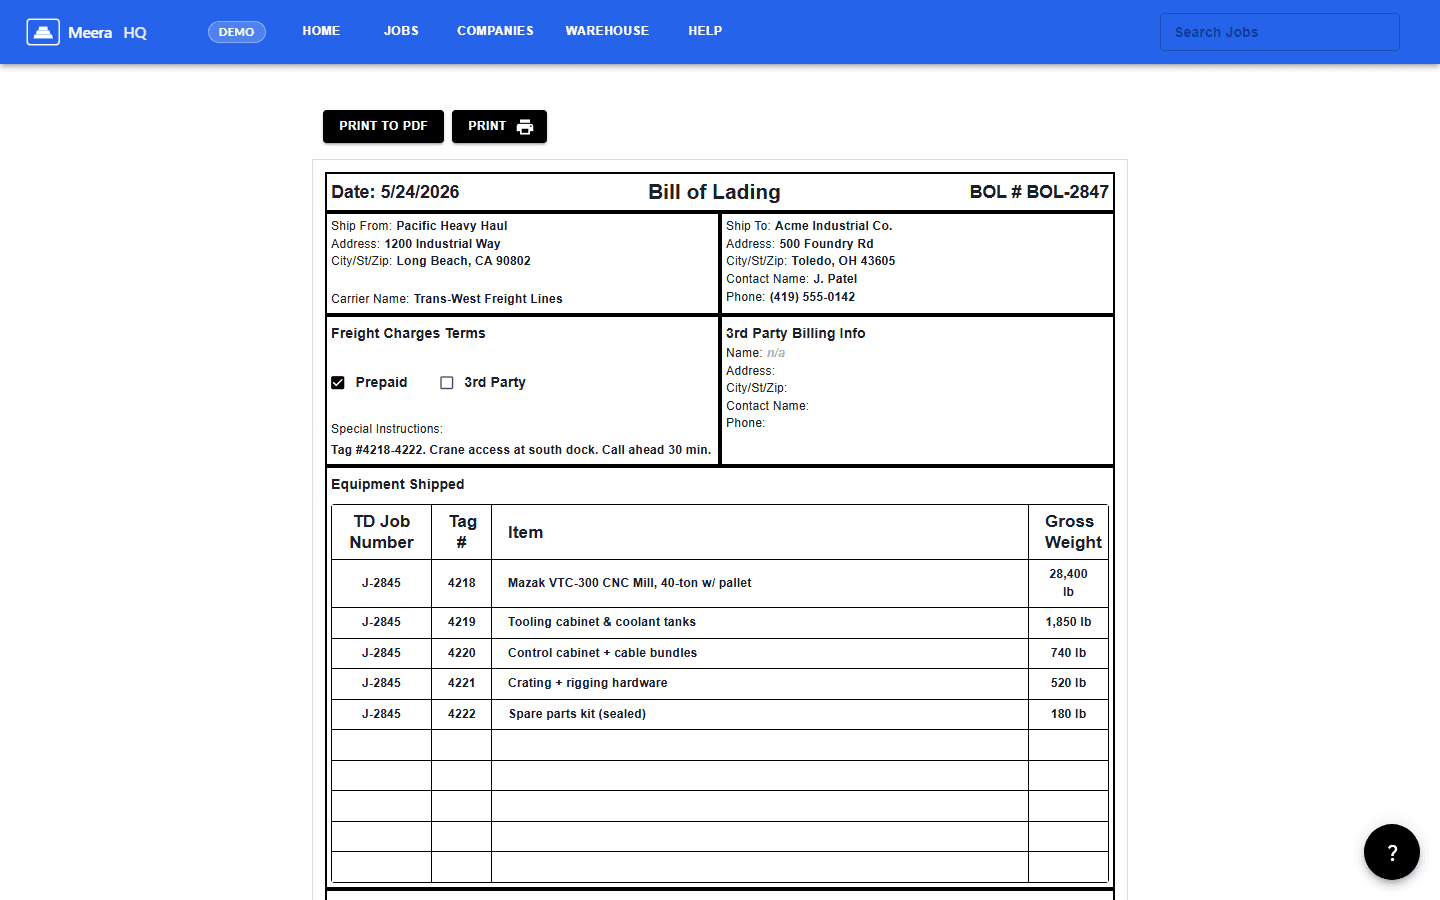
Task: Click phone number (419) 555-0142
Action: pos(812,297)
